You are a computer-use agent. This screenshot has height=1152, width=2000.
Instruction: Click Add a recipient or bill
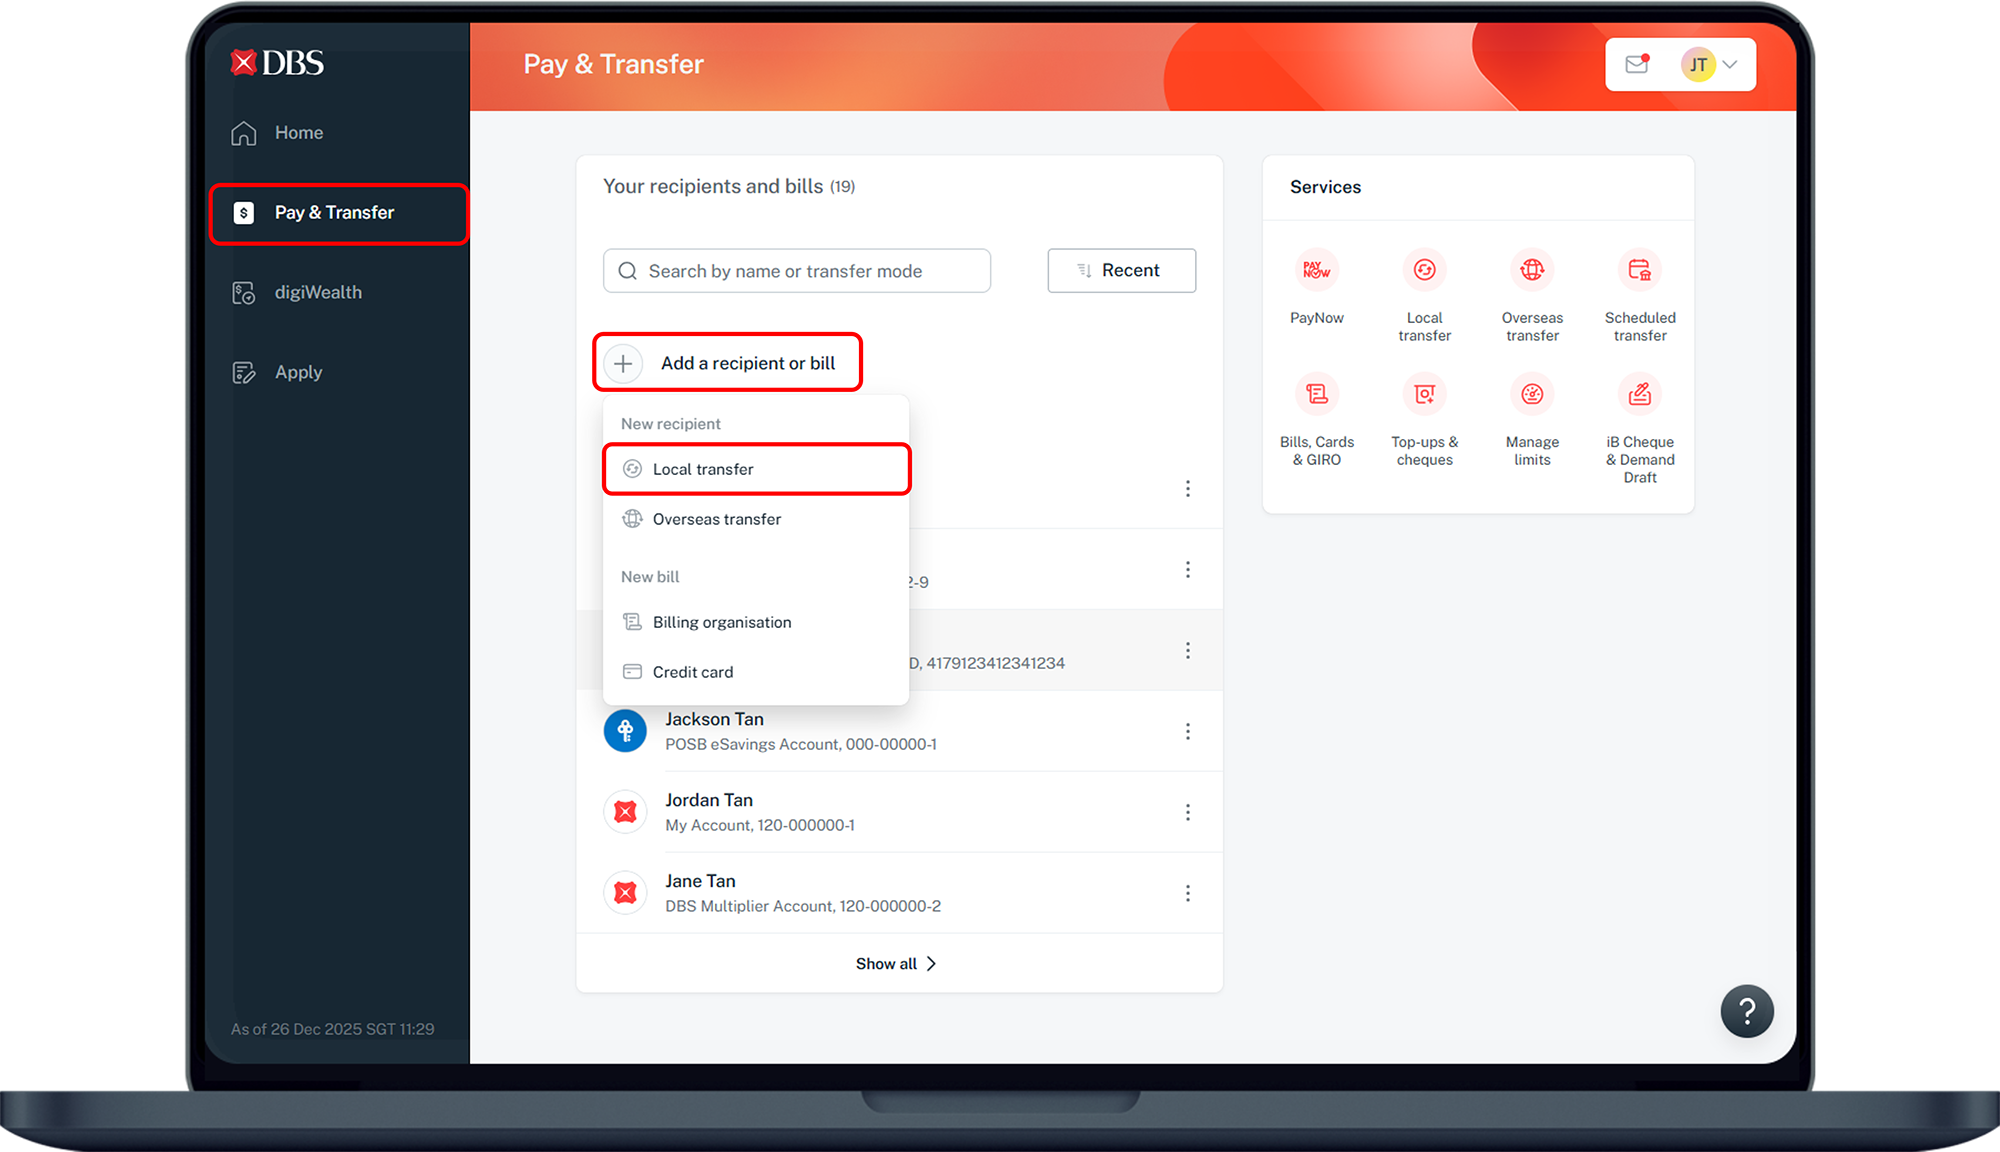(727, 363)
